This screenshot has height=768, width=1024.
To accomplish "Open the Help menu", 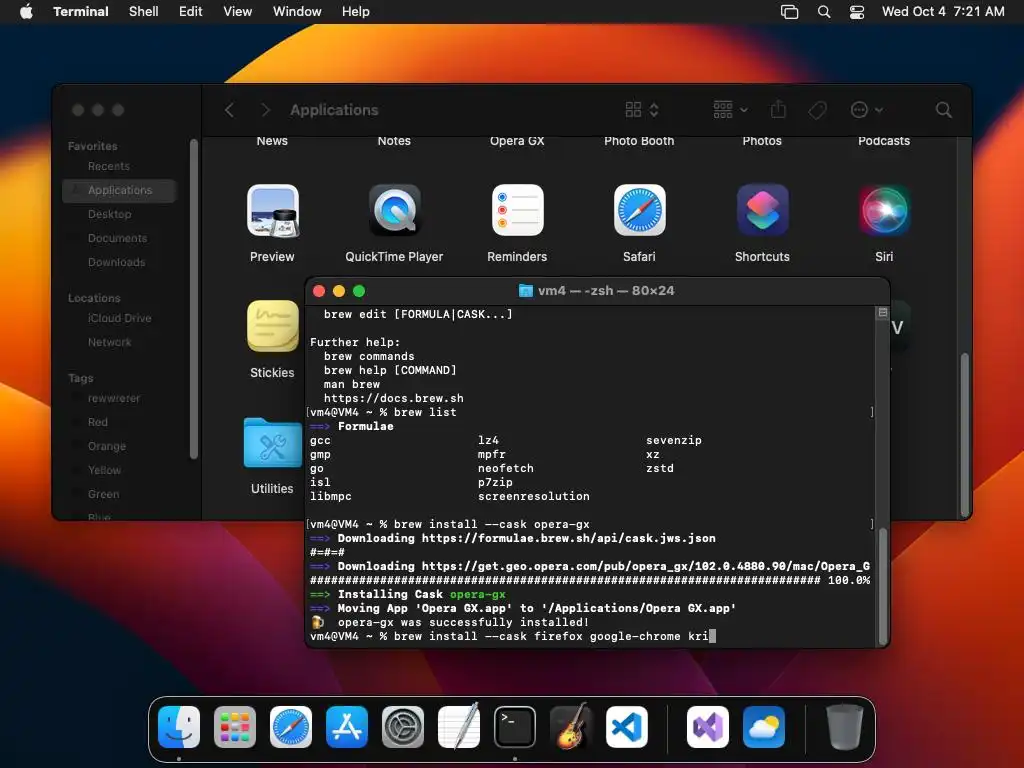I will (356, 12).
